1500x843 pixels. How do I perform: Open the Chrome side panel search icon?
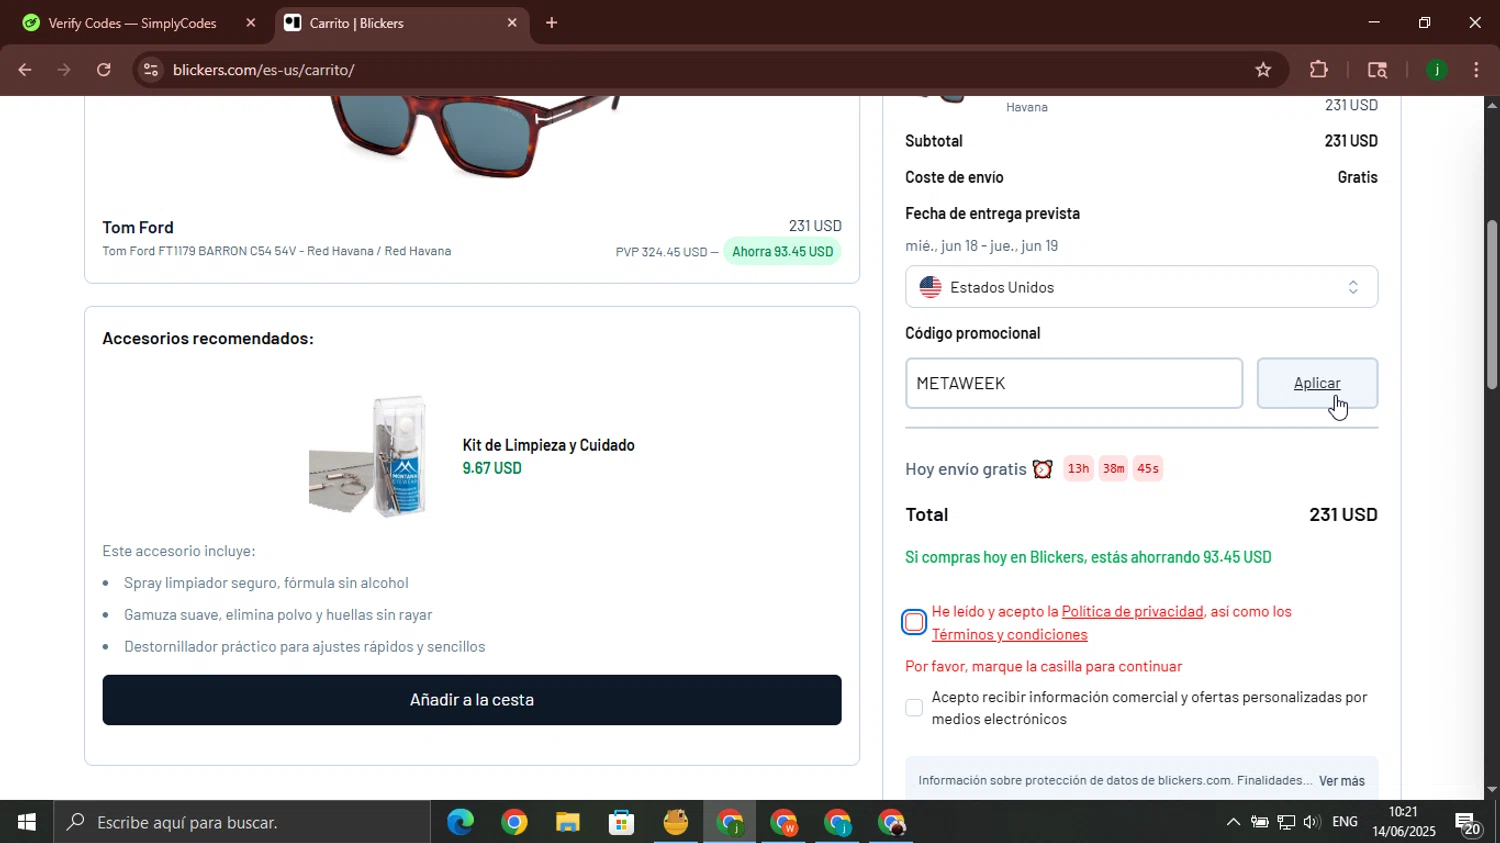[x=1377, y=70]
